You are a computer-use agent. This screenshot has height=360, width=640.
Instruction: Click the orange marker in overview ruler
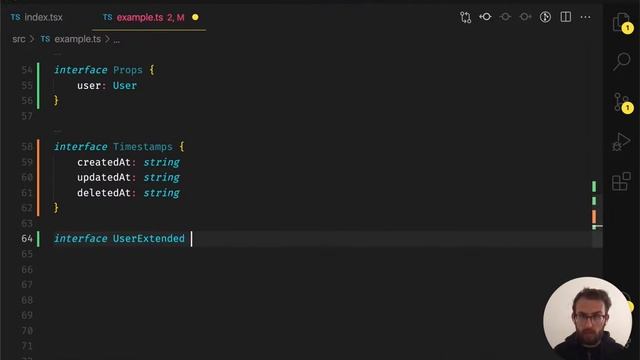tap(594, 216)
